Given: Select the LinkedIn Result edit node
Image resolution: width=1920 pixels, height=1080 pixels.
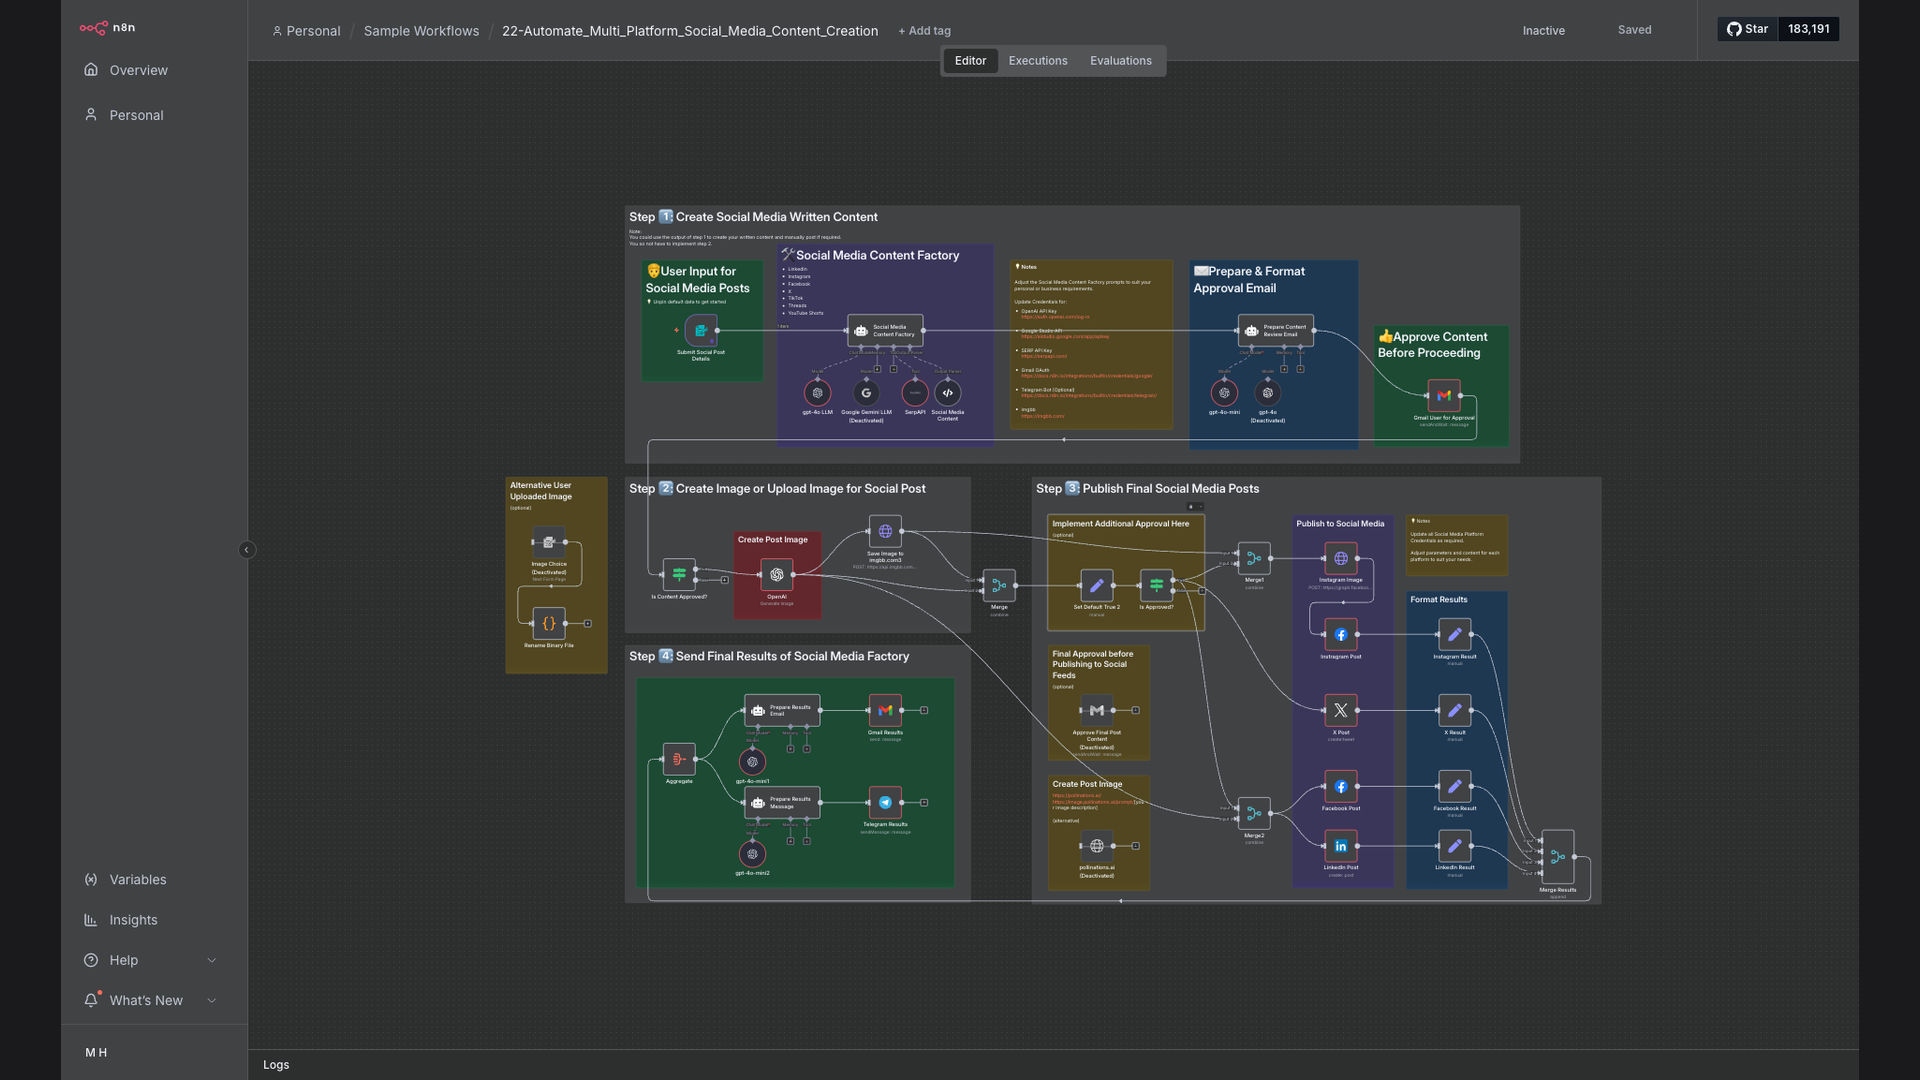Looking at the screenshot, I should point(1455,846).
